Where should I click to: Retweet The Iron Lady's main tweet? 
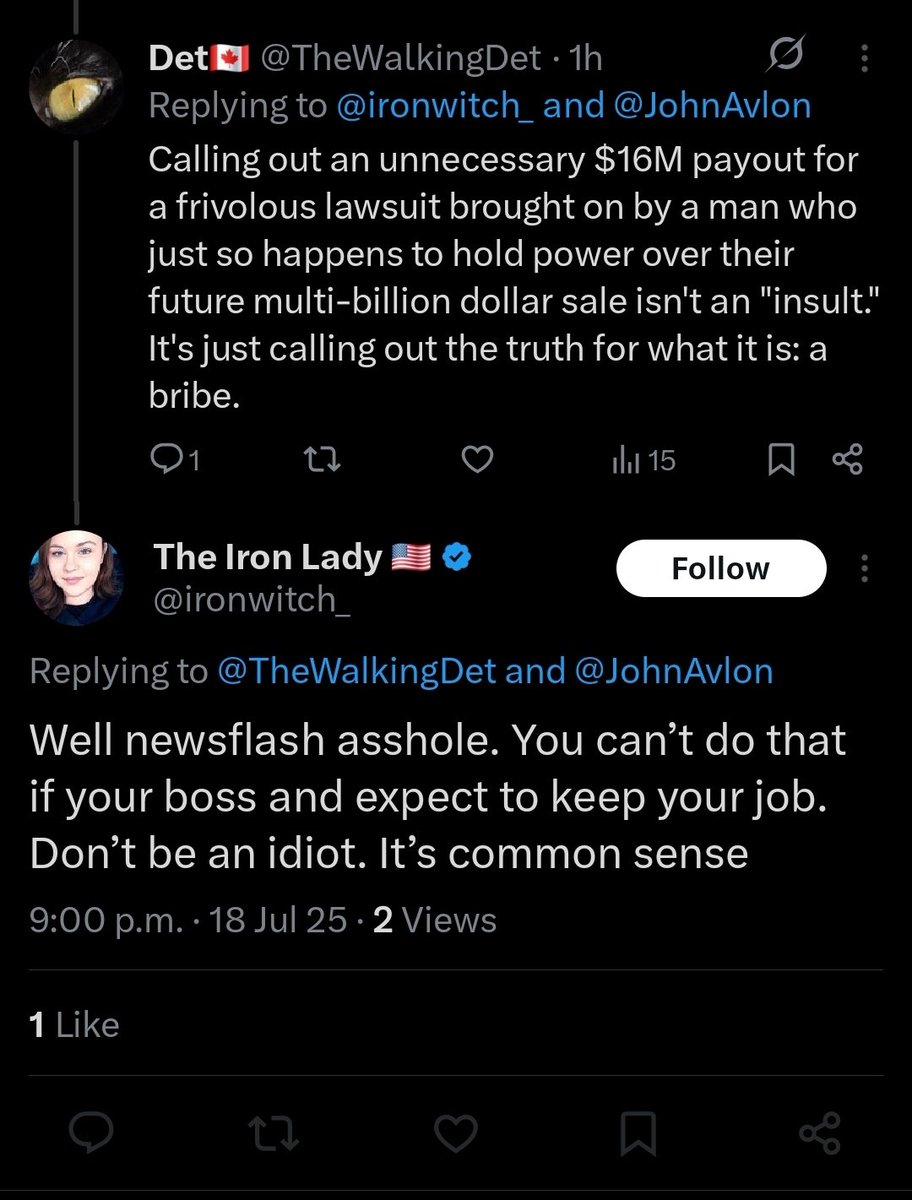[272, 1133]
